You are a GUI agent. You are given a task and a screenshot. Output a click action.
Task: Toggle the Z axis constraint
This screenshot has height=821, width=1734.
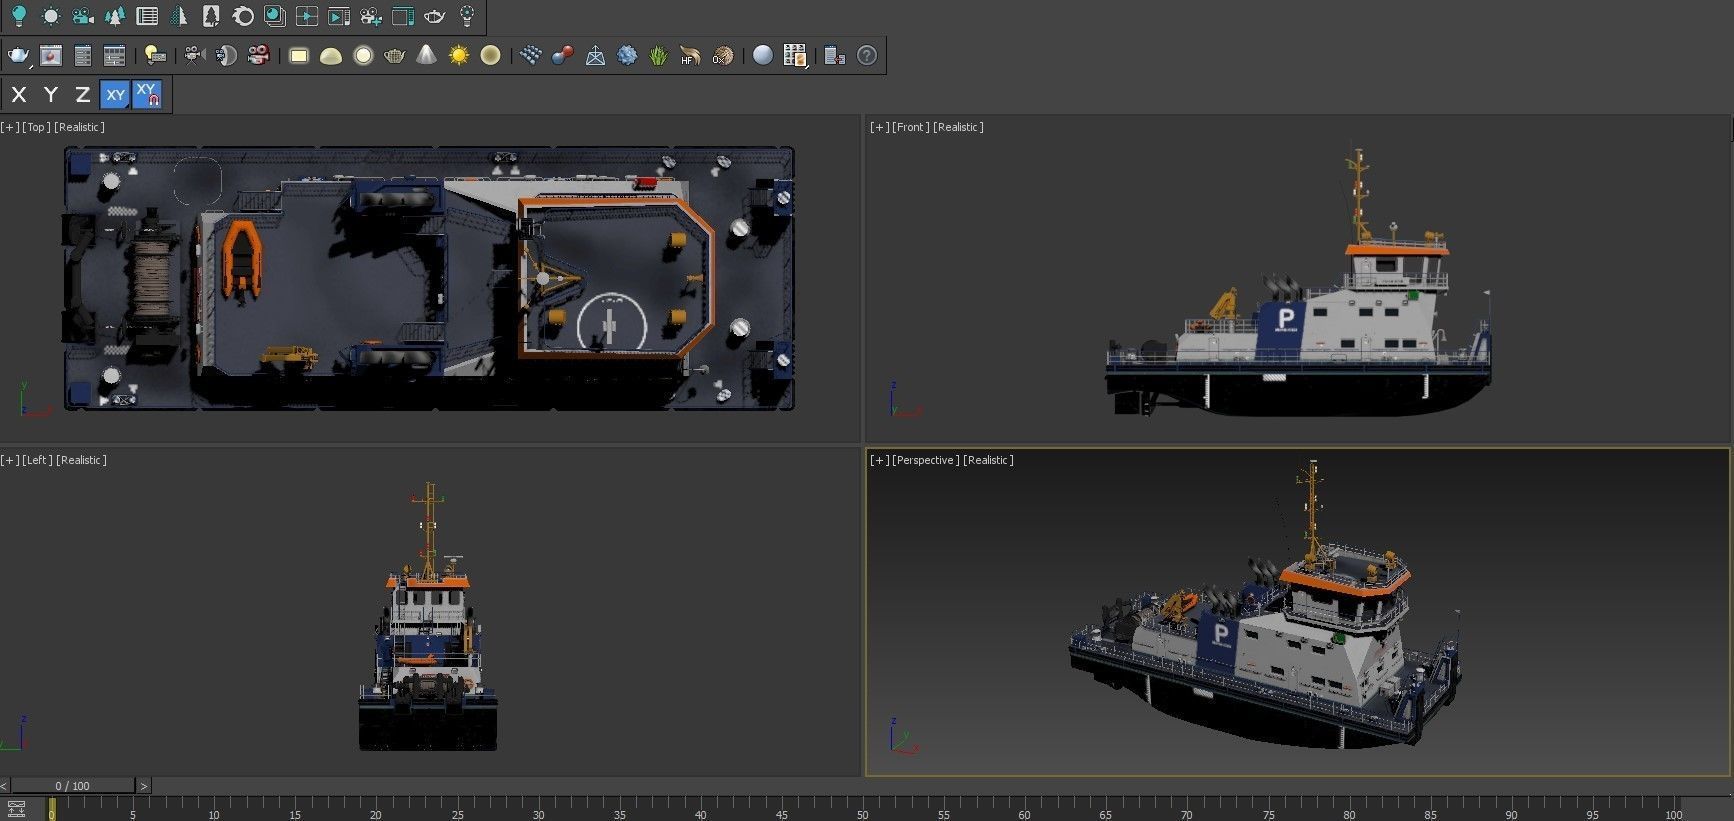coord(83,95)
